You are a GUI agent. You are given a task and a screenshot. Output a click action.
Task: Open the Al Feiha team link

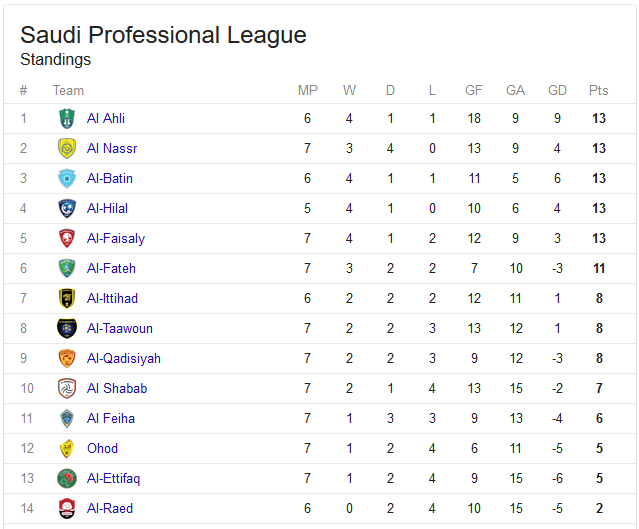pyautogui.click(x=110, y=418)
